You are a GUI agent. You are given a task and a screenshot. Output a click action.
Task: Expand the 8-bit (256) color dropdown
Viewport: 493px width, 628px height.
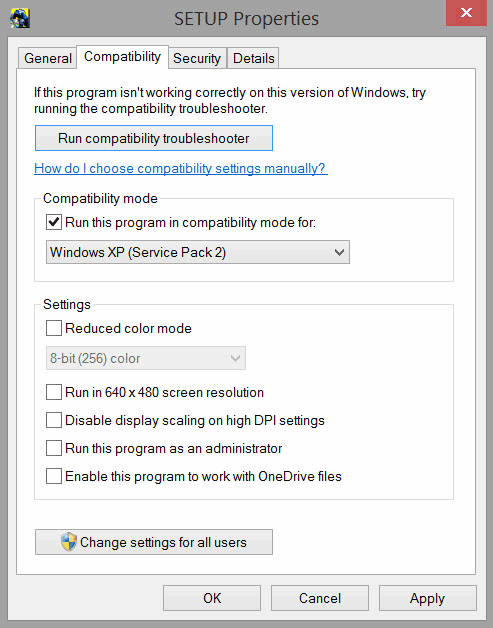(146, 358)
